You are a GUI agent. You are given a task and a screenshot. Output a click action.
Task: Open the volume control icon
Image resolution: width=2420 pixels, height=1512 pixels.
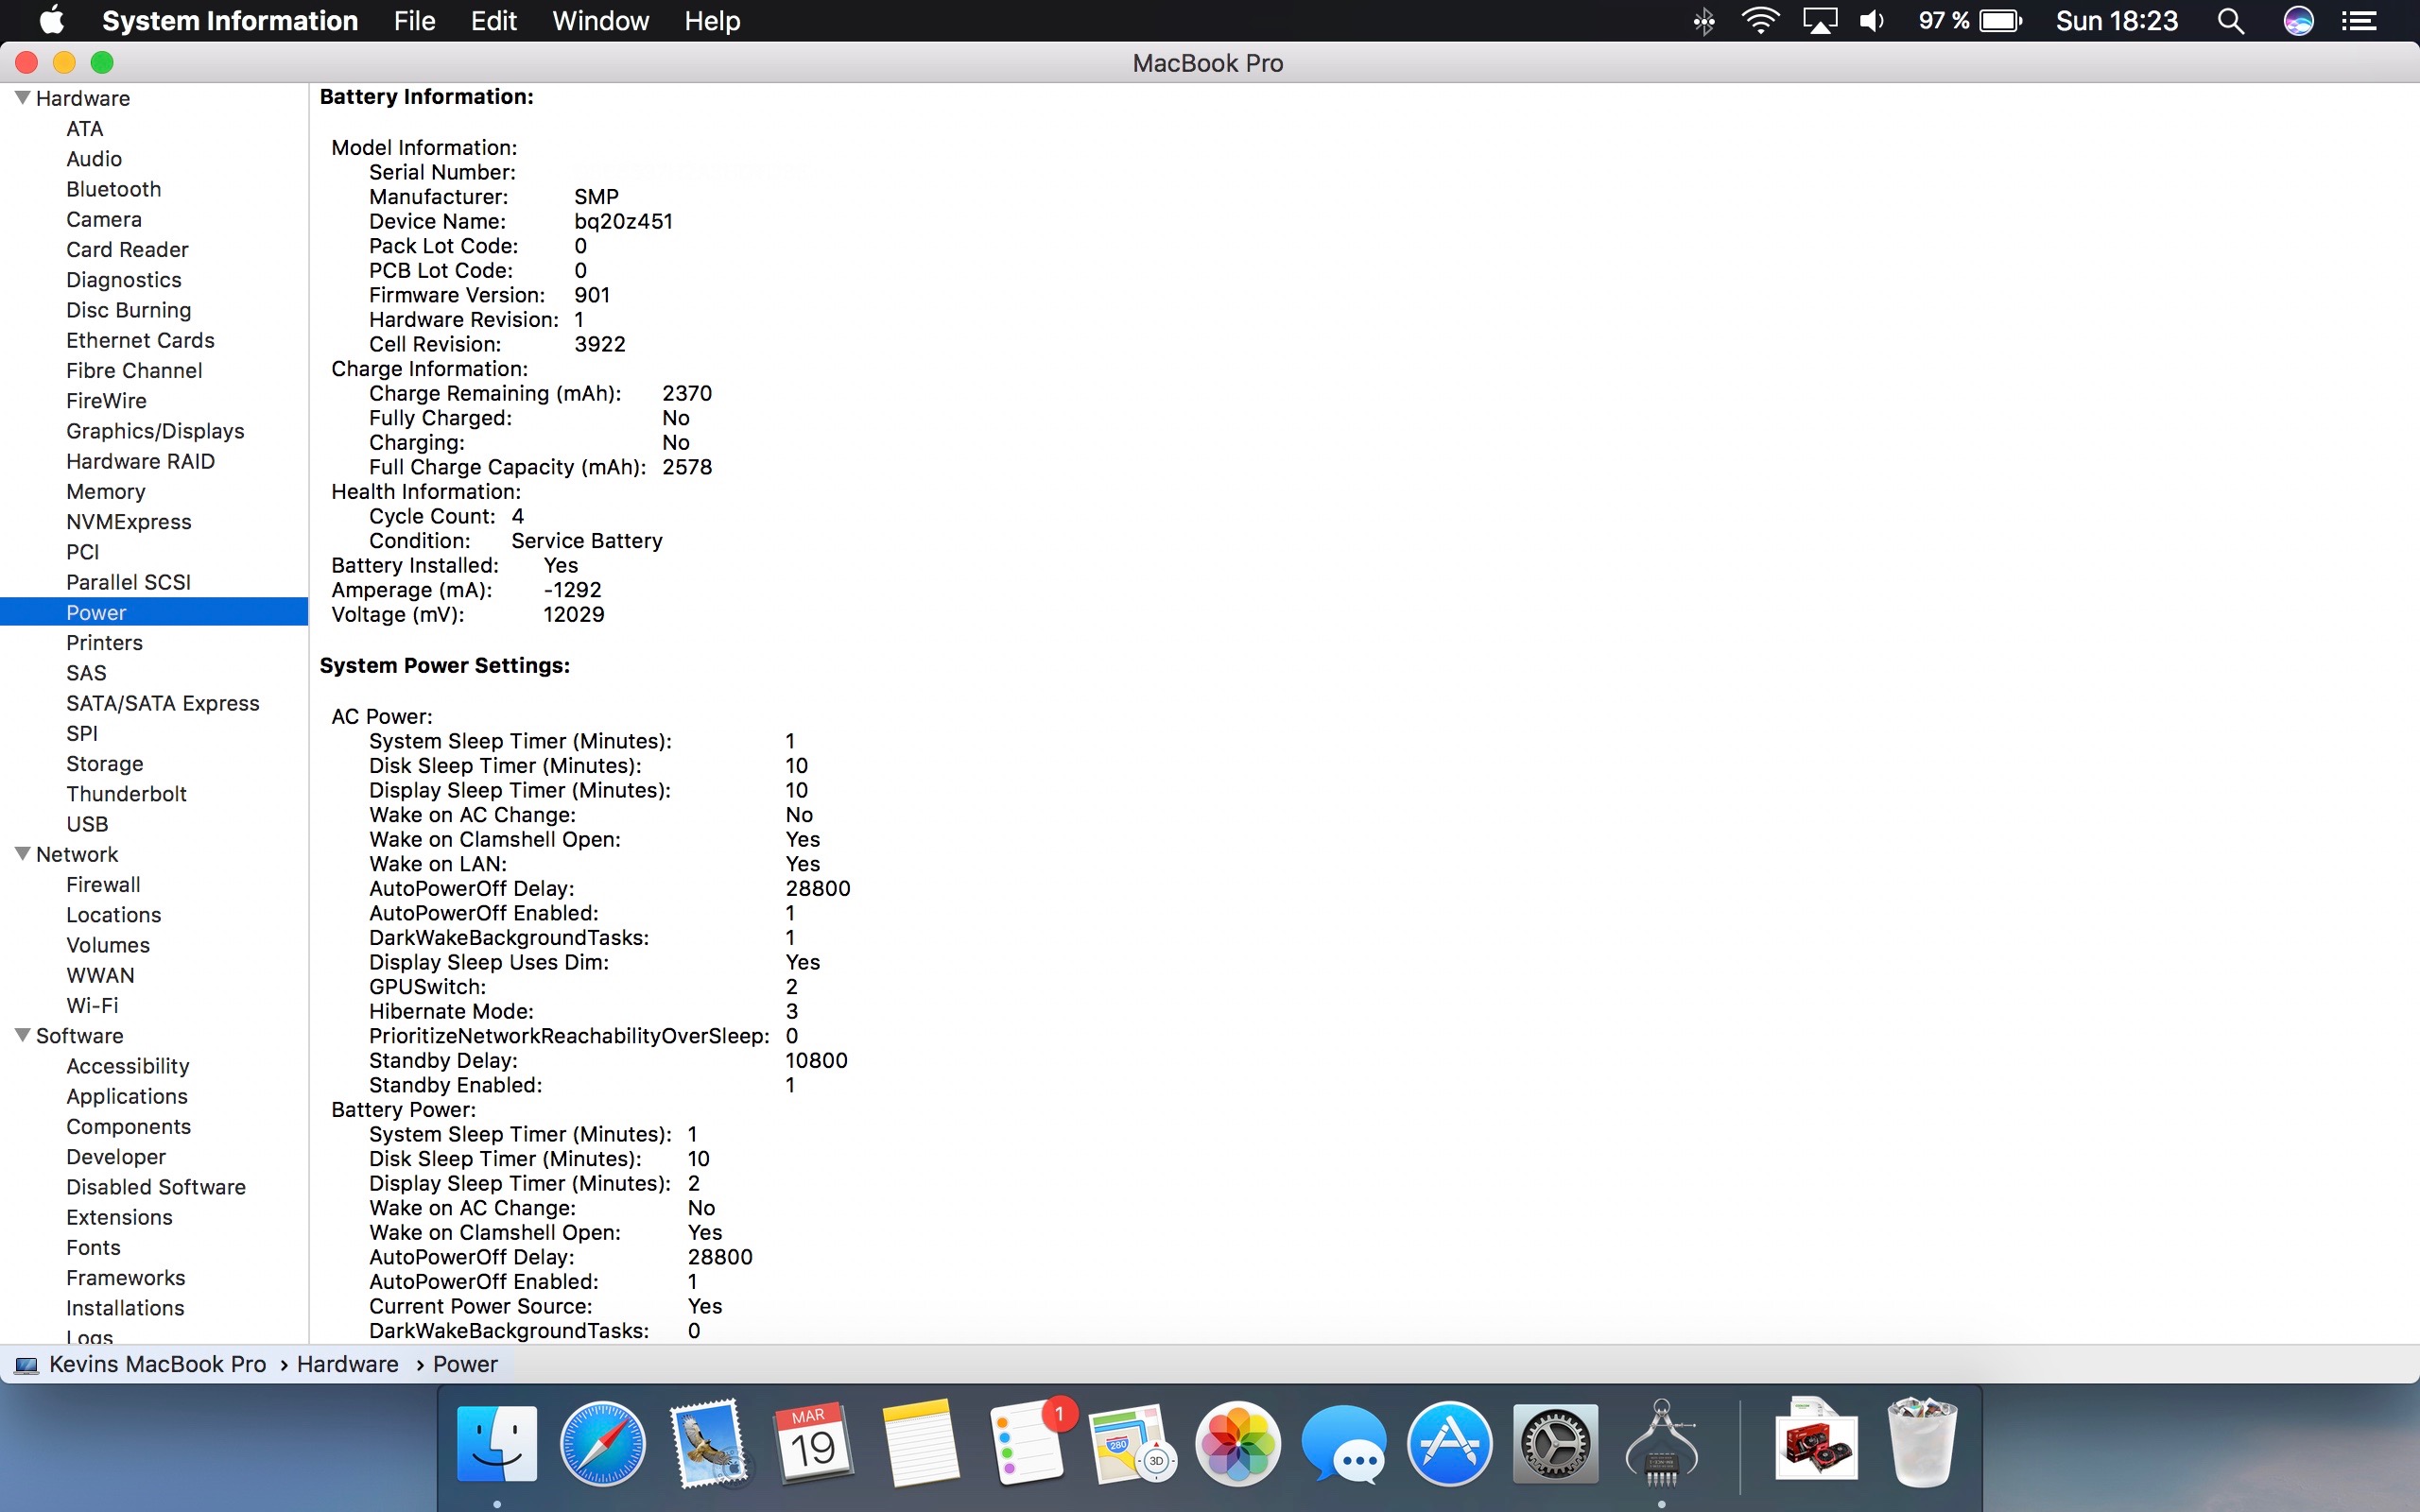click(1871, 21)
